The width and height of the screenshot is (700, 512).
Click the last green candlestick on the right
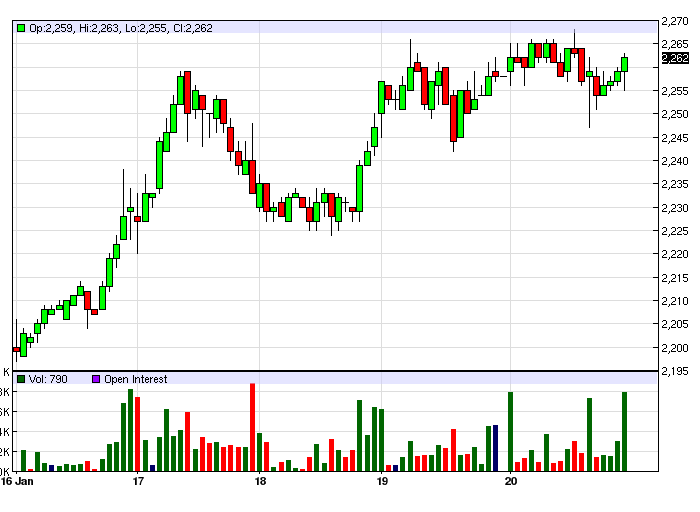tap(624, 64)
